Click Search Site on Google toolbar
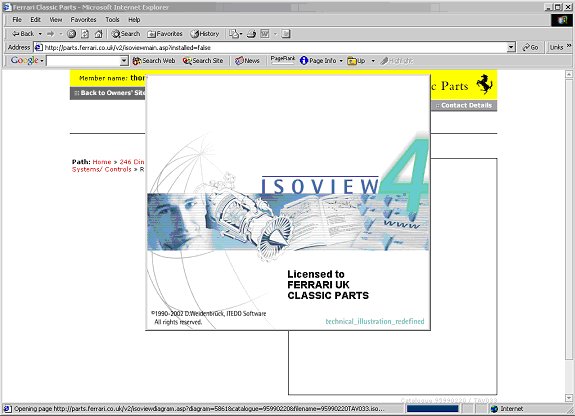The width and height of the screenshot is (575, 416). (x=203, y=61)
